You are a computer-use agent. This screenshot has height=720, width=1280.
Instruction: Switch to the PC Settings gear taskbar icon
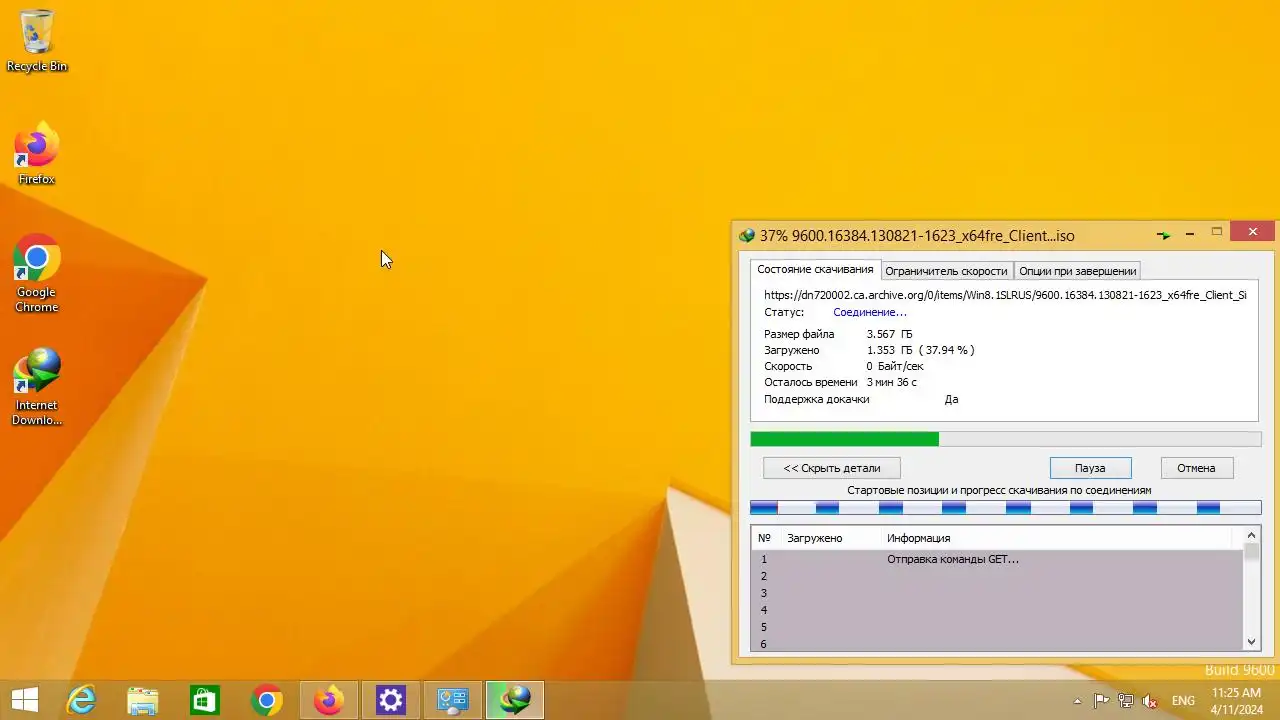tap(391, 701)
